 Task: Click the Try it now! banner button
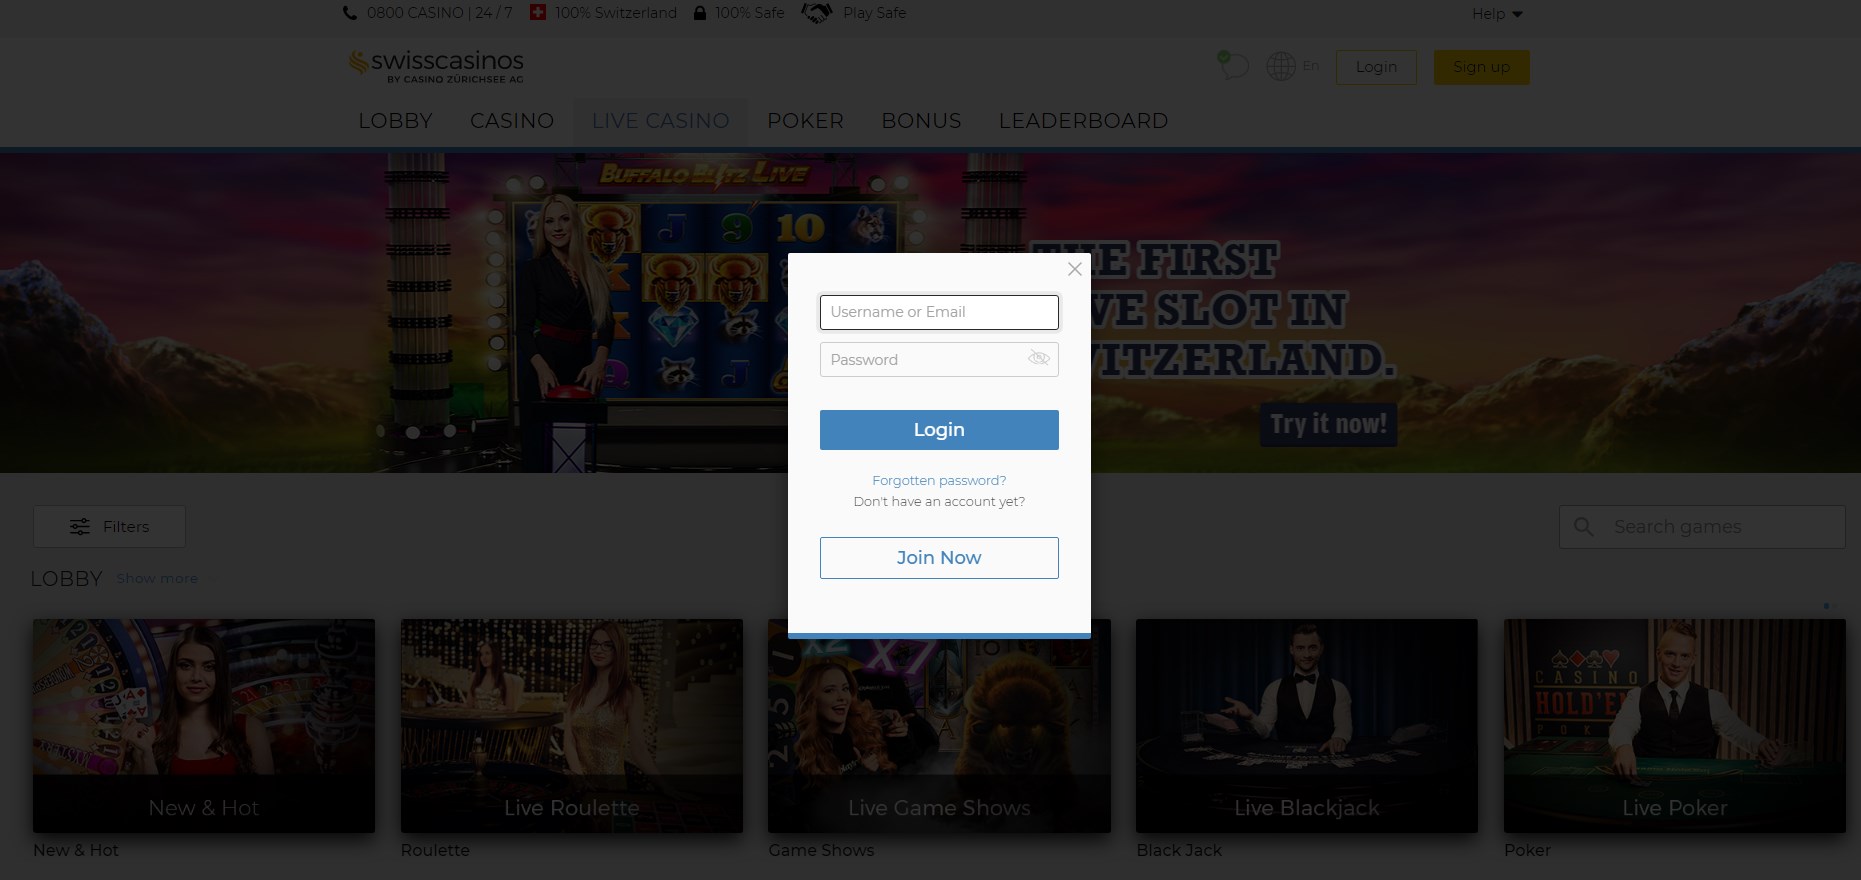(1328, 424)
